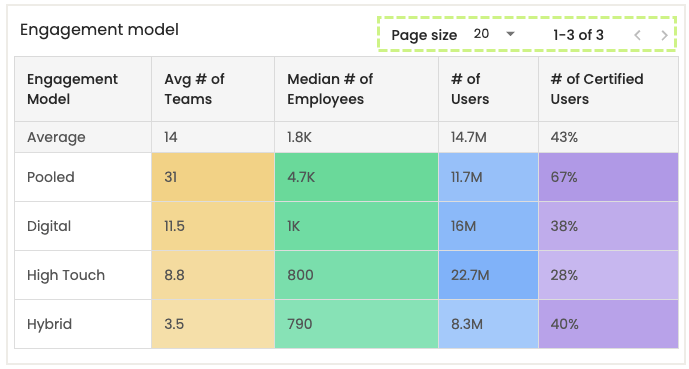Click the orange cell showing 31
The height and width of the screenshot is (369, 689).
[x=213, y=177]
